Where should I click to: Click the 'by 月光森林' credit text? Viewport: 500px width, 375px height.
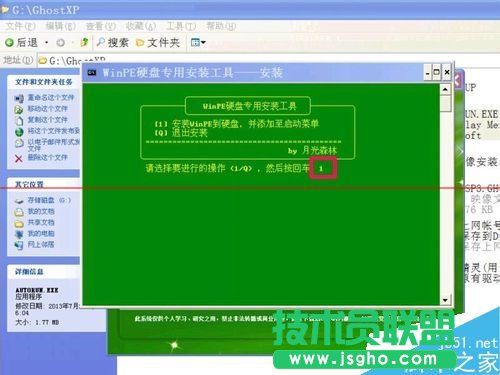pyautogui.click(x=312, y=151)
